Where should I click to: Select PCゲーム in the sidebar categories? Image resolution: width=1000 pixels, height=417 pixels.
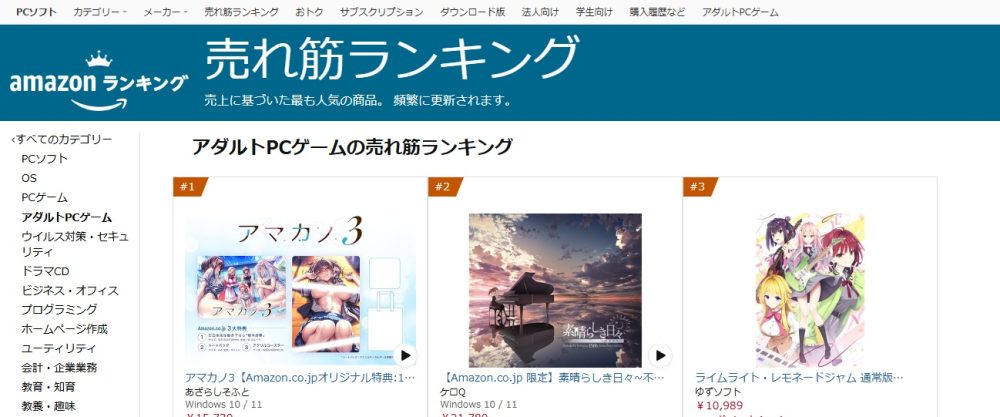[45, 197]
